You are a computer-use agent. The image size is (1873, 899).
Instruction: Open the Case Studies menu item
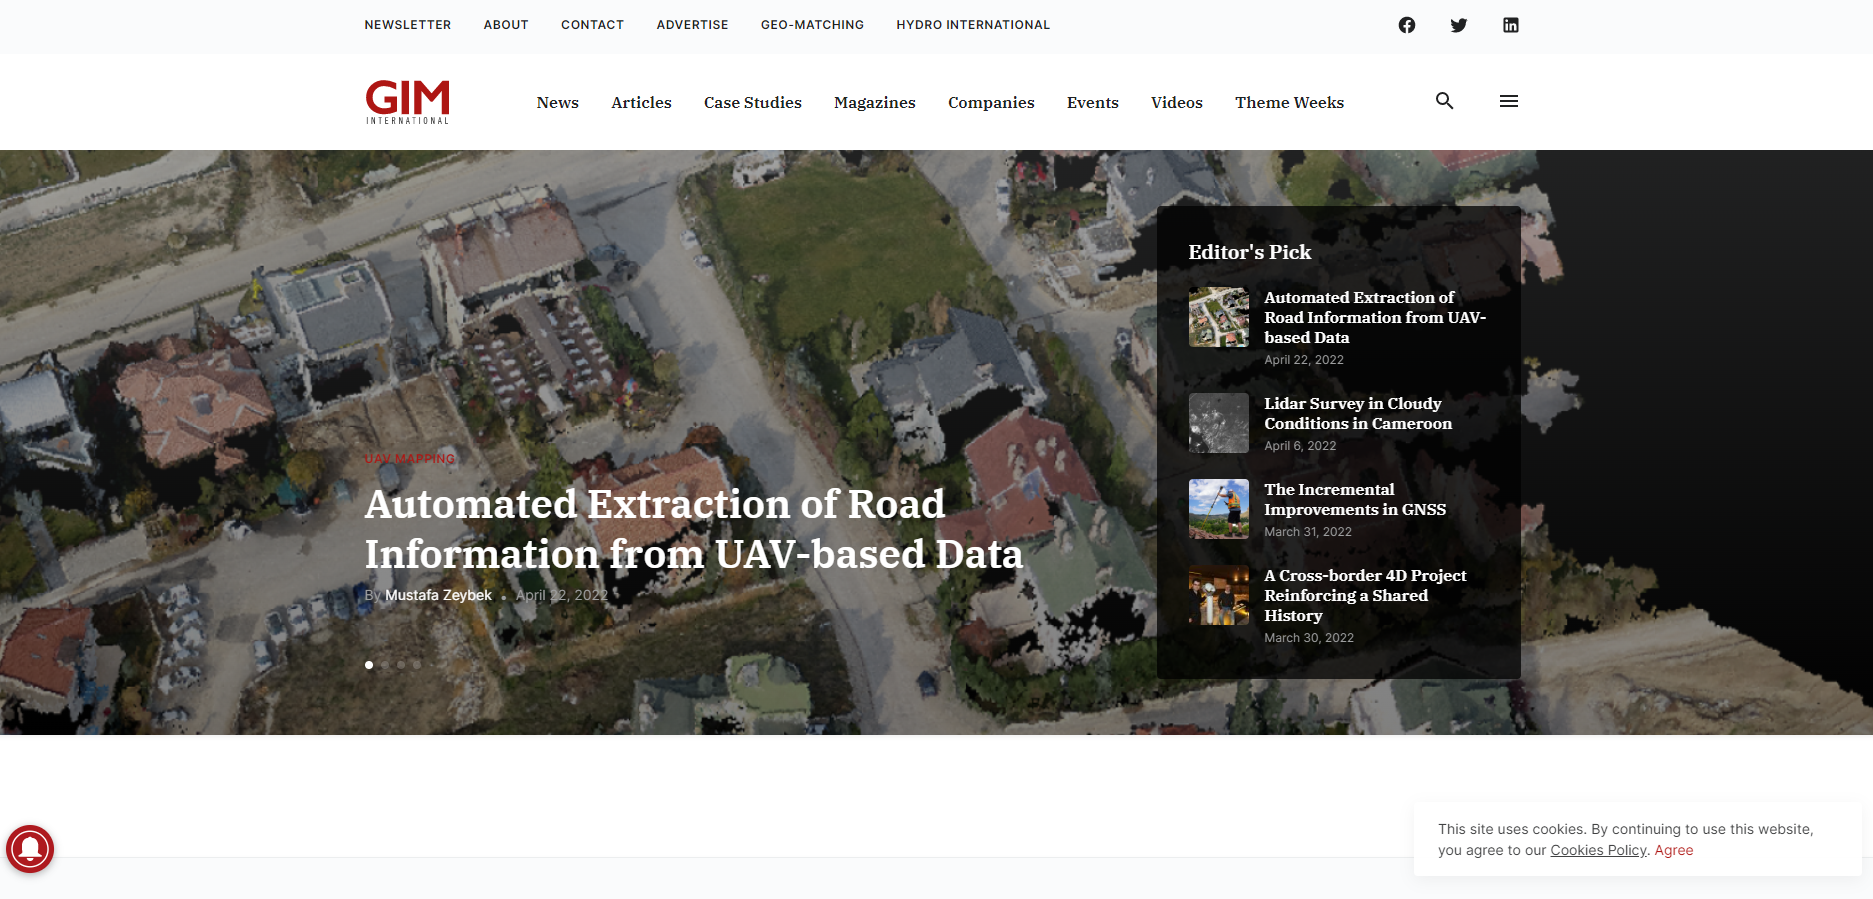coord(752,103)
